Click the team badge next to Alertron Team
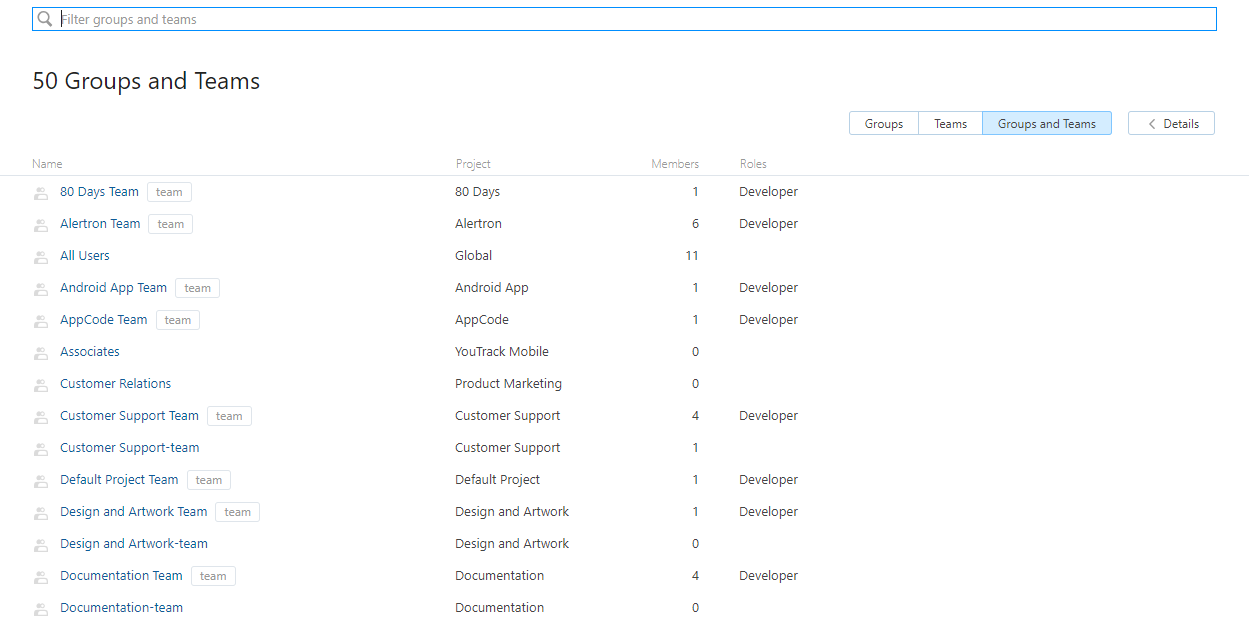 coord(170,224)
